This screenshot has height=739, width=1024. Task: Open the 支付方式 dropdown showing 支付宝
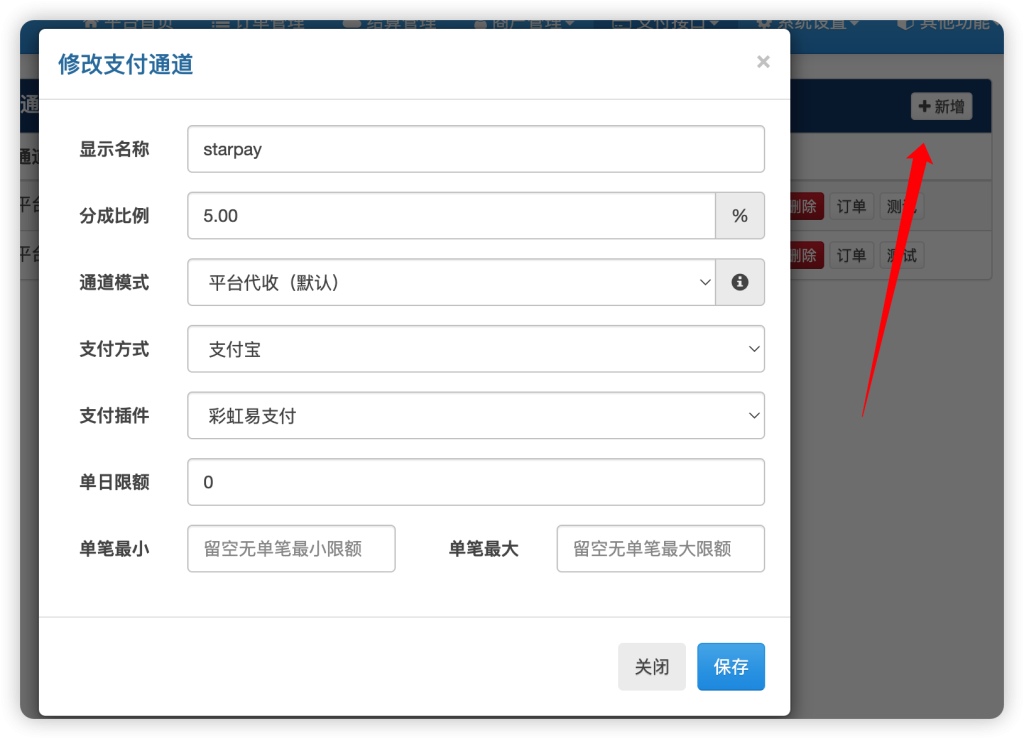pos(476,349)
